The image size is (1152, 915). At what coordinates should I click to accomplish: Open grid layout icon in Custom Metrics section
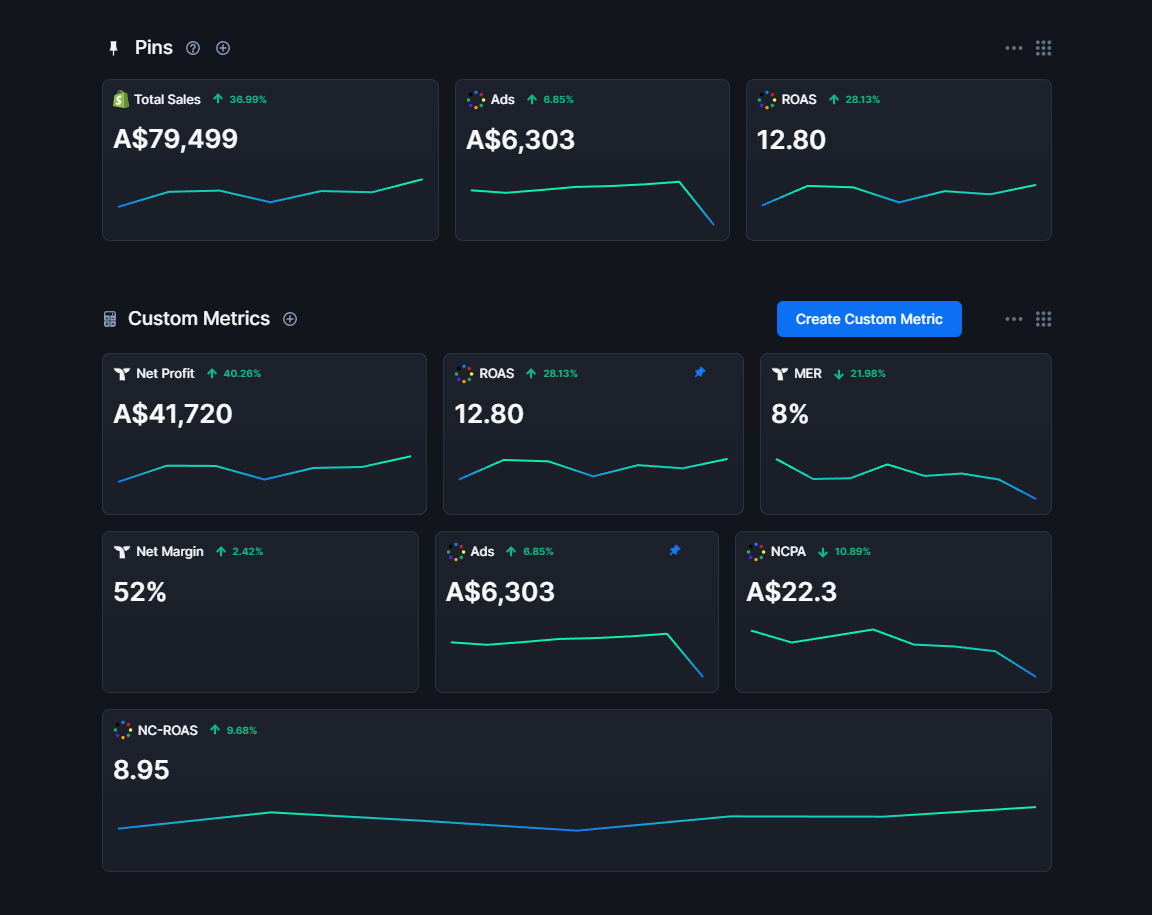(x=1043, y=319)
